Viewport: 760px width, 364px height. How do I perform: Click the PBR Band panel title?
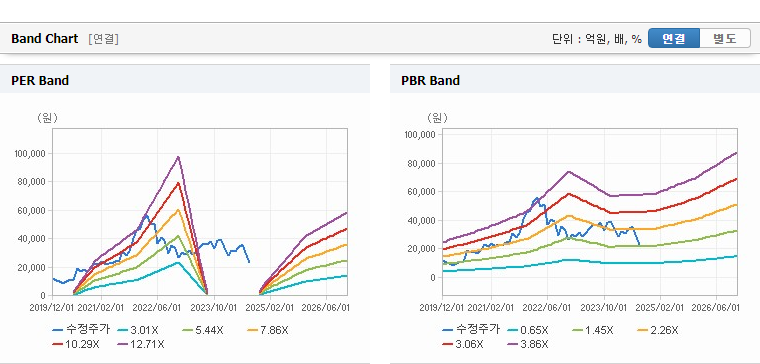pyautogui.click(x=430, y=80)
